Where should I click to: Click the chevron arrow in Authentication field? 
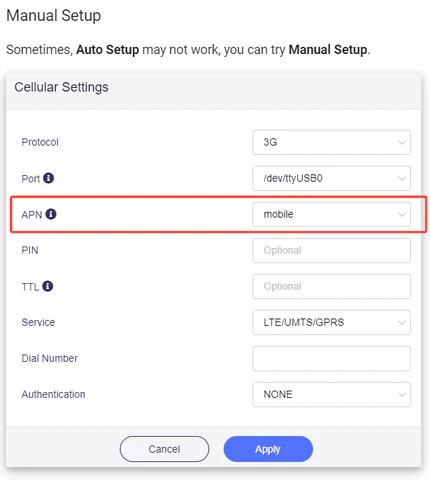point(402,395)
